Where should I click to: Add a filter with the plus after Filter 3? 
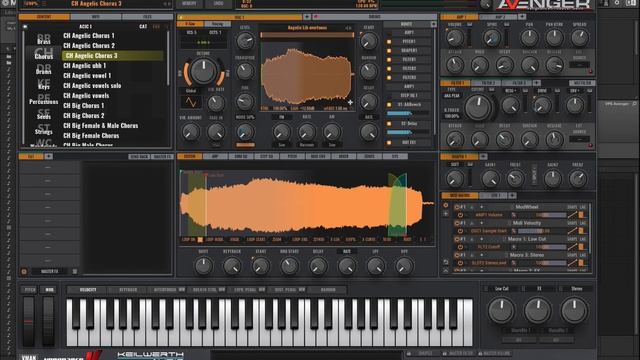537,83
